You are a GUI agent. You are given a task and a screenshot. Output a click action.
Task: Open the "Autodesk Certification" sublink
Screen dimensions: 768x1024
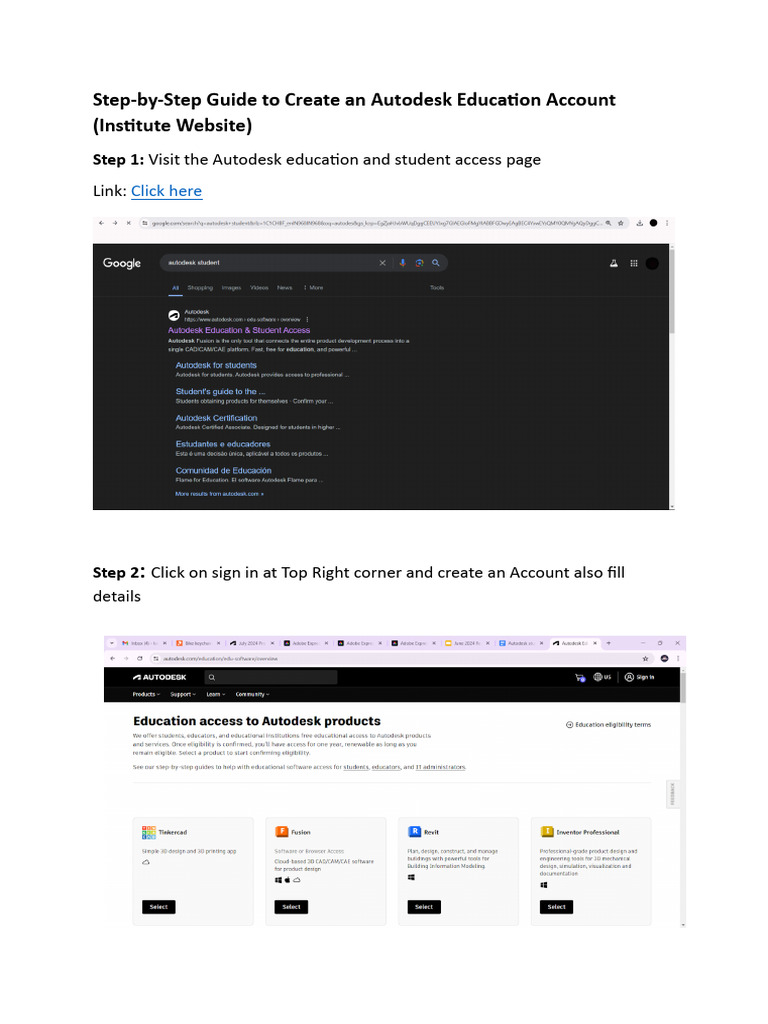pos(216,418)
